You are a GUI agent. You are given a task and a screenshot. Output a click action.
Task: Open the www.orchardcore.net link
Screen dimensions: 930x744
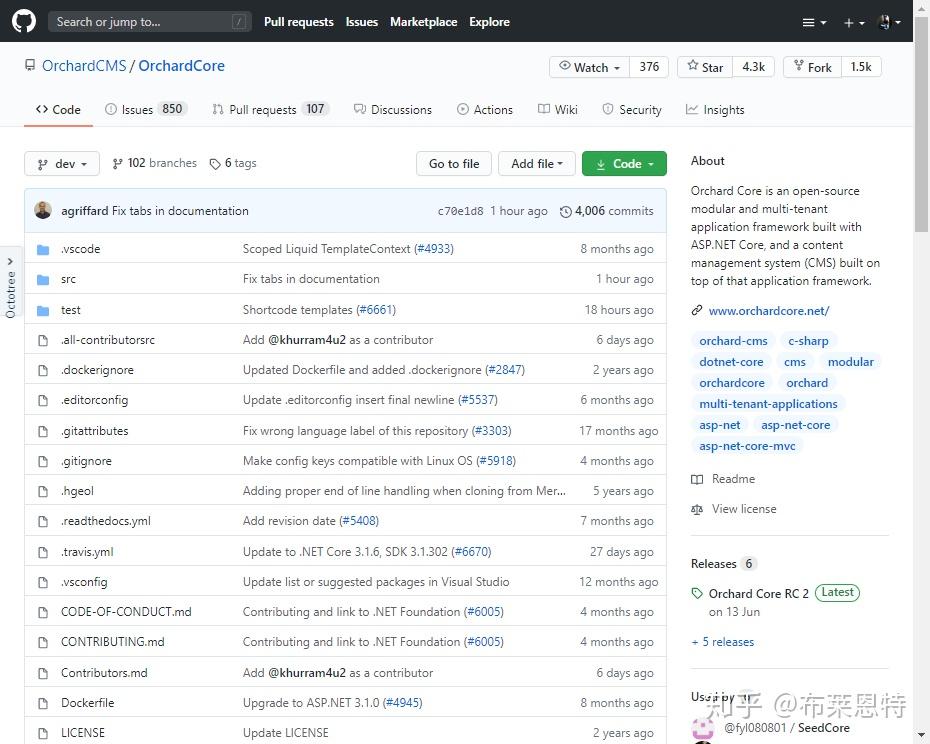tap(769, 310)
